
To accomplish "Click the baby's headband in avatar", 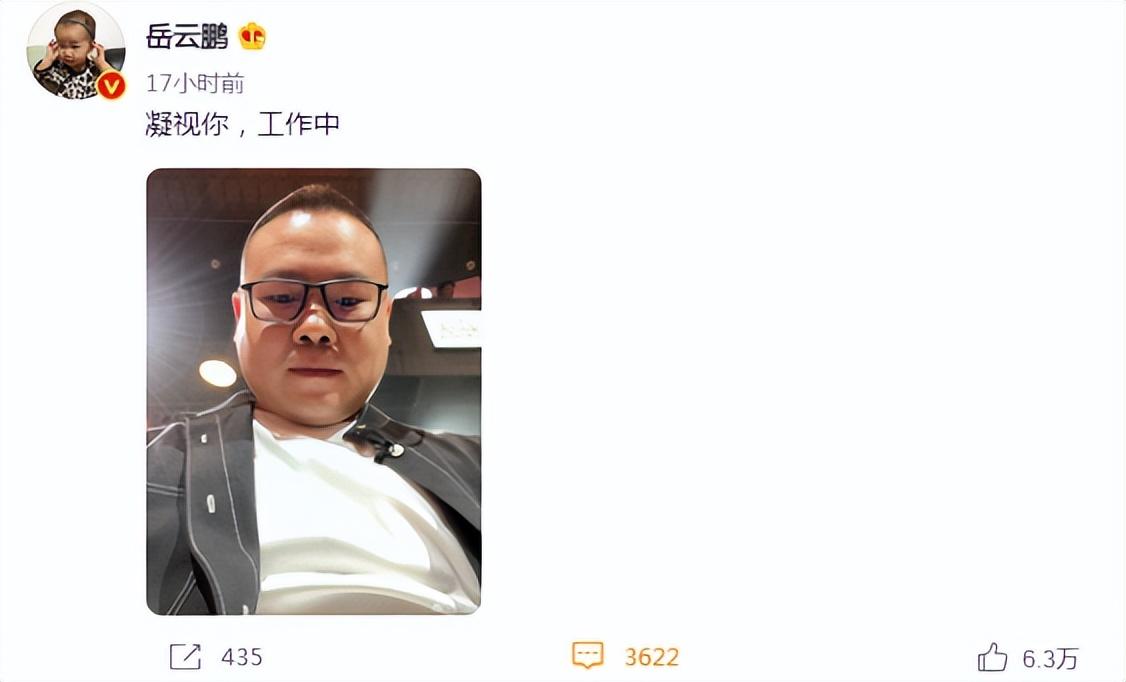I will click(x=78, y=25).
